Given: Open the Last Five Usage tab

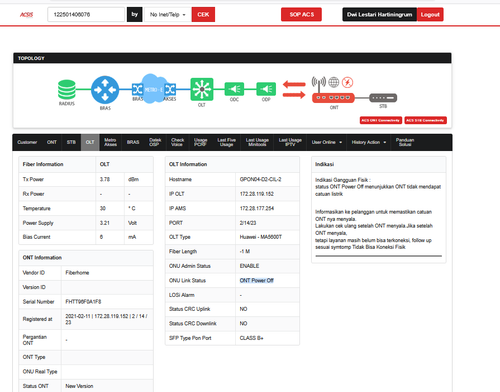Looking at the screenshot, I should click(x=226, y=142).
